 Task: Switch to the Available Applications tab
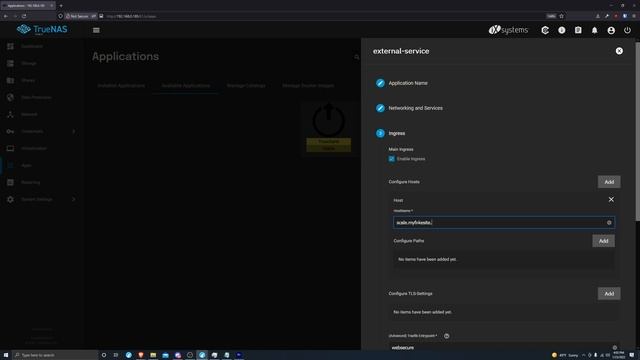click(x=186, y=86)
